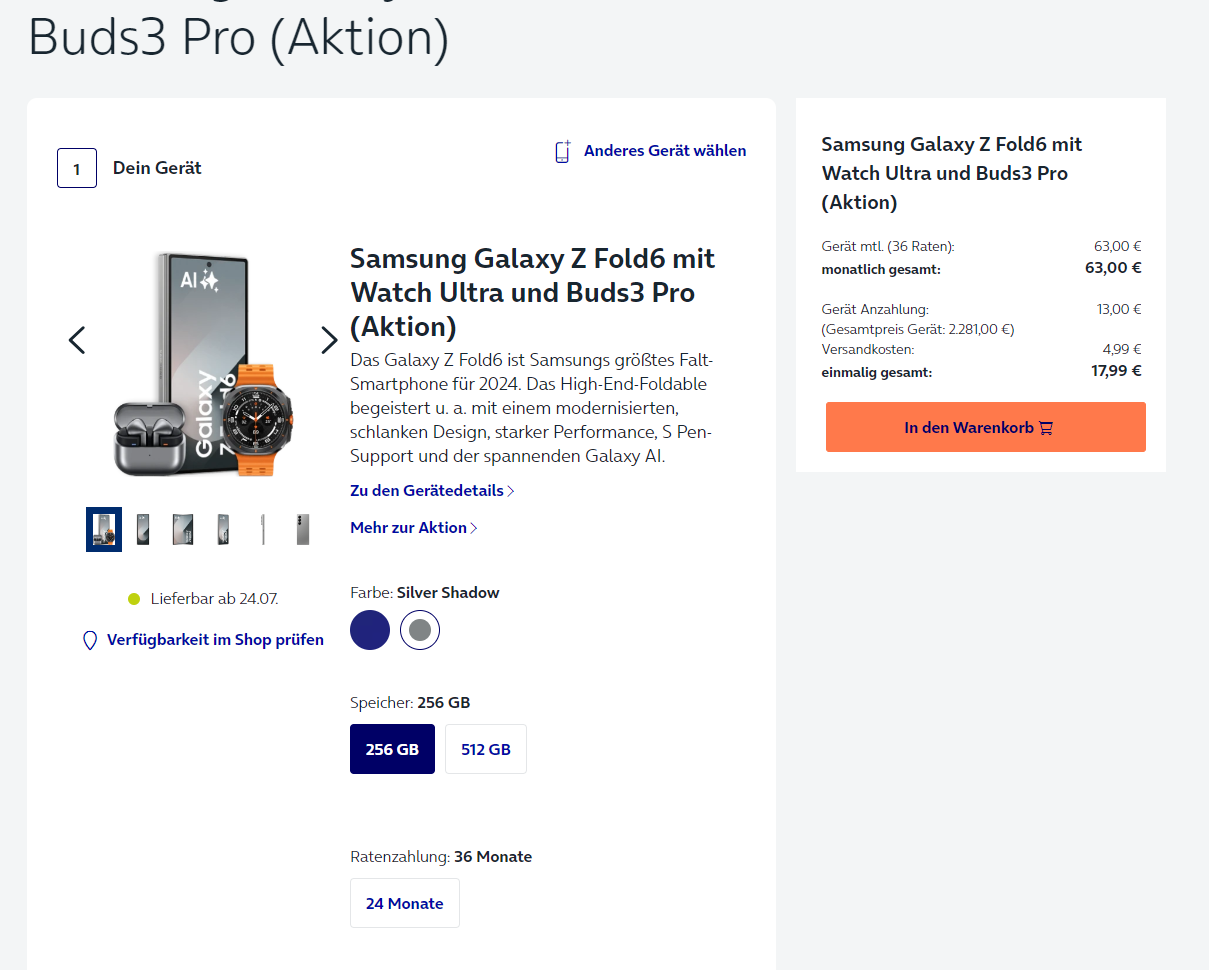
Task: Choose 256 GB storage option
Action: [392, 749]
